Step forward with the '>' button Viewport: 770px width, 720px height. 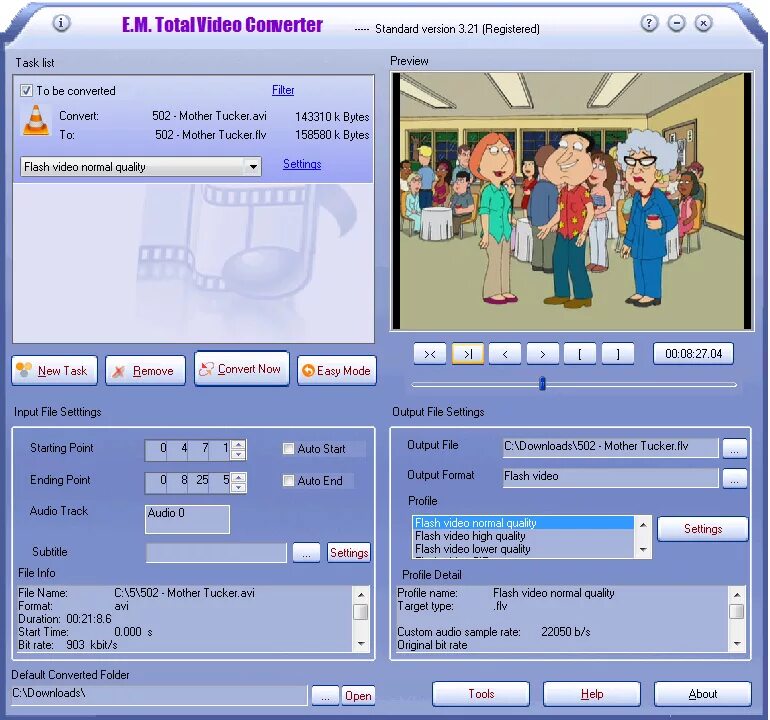[543, 354]
